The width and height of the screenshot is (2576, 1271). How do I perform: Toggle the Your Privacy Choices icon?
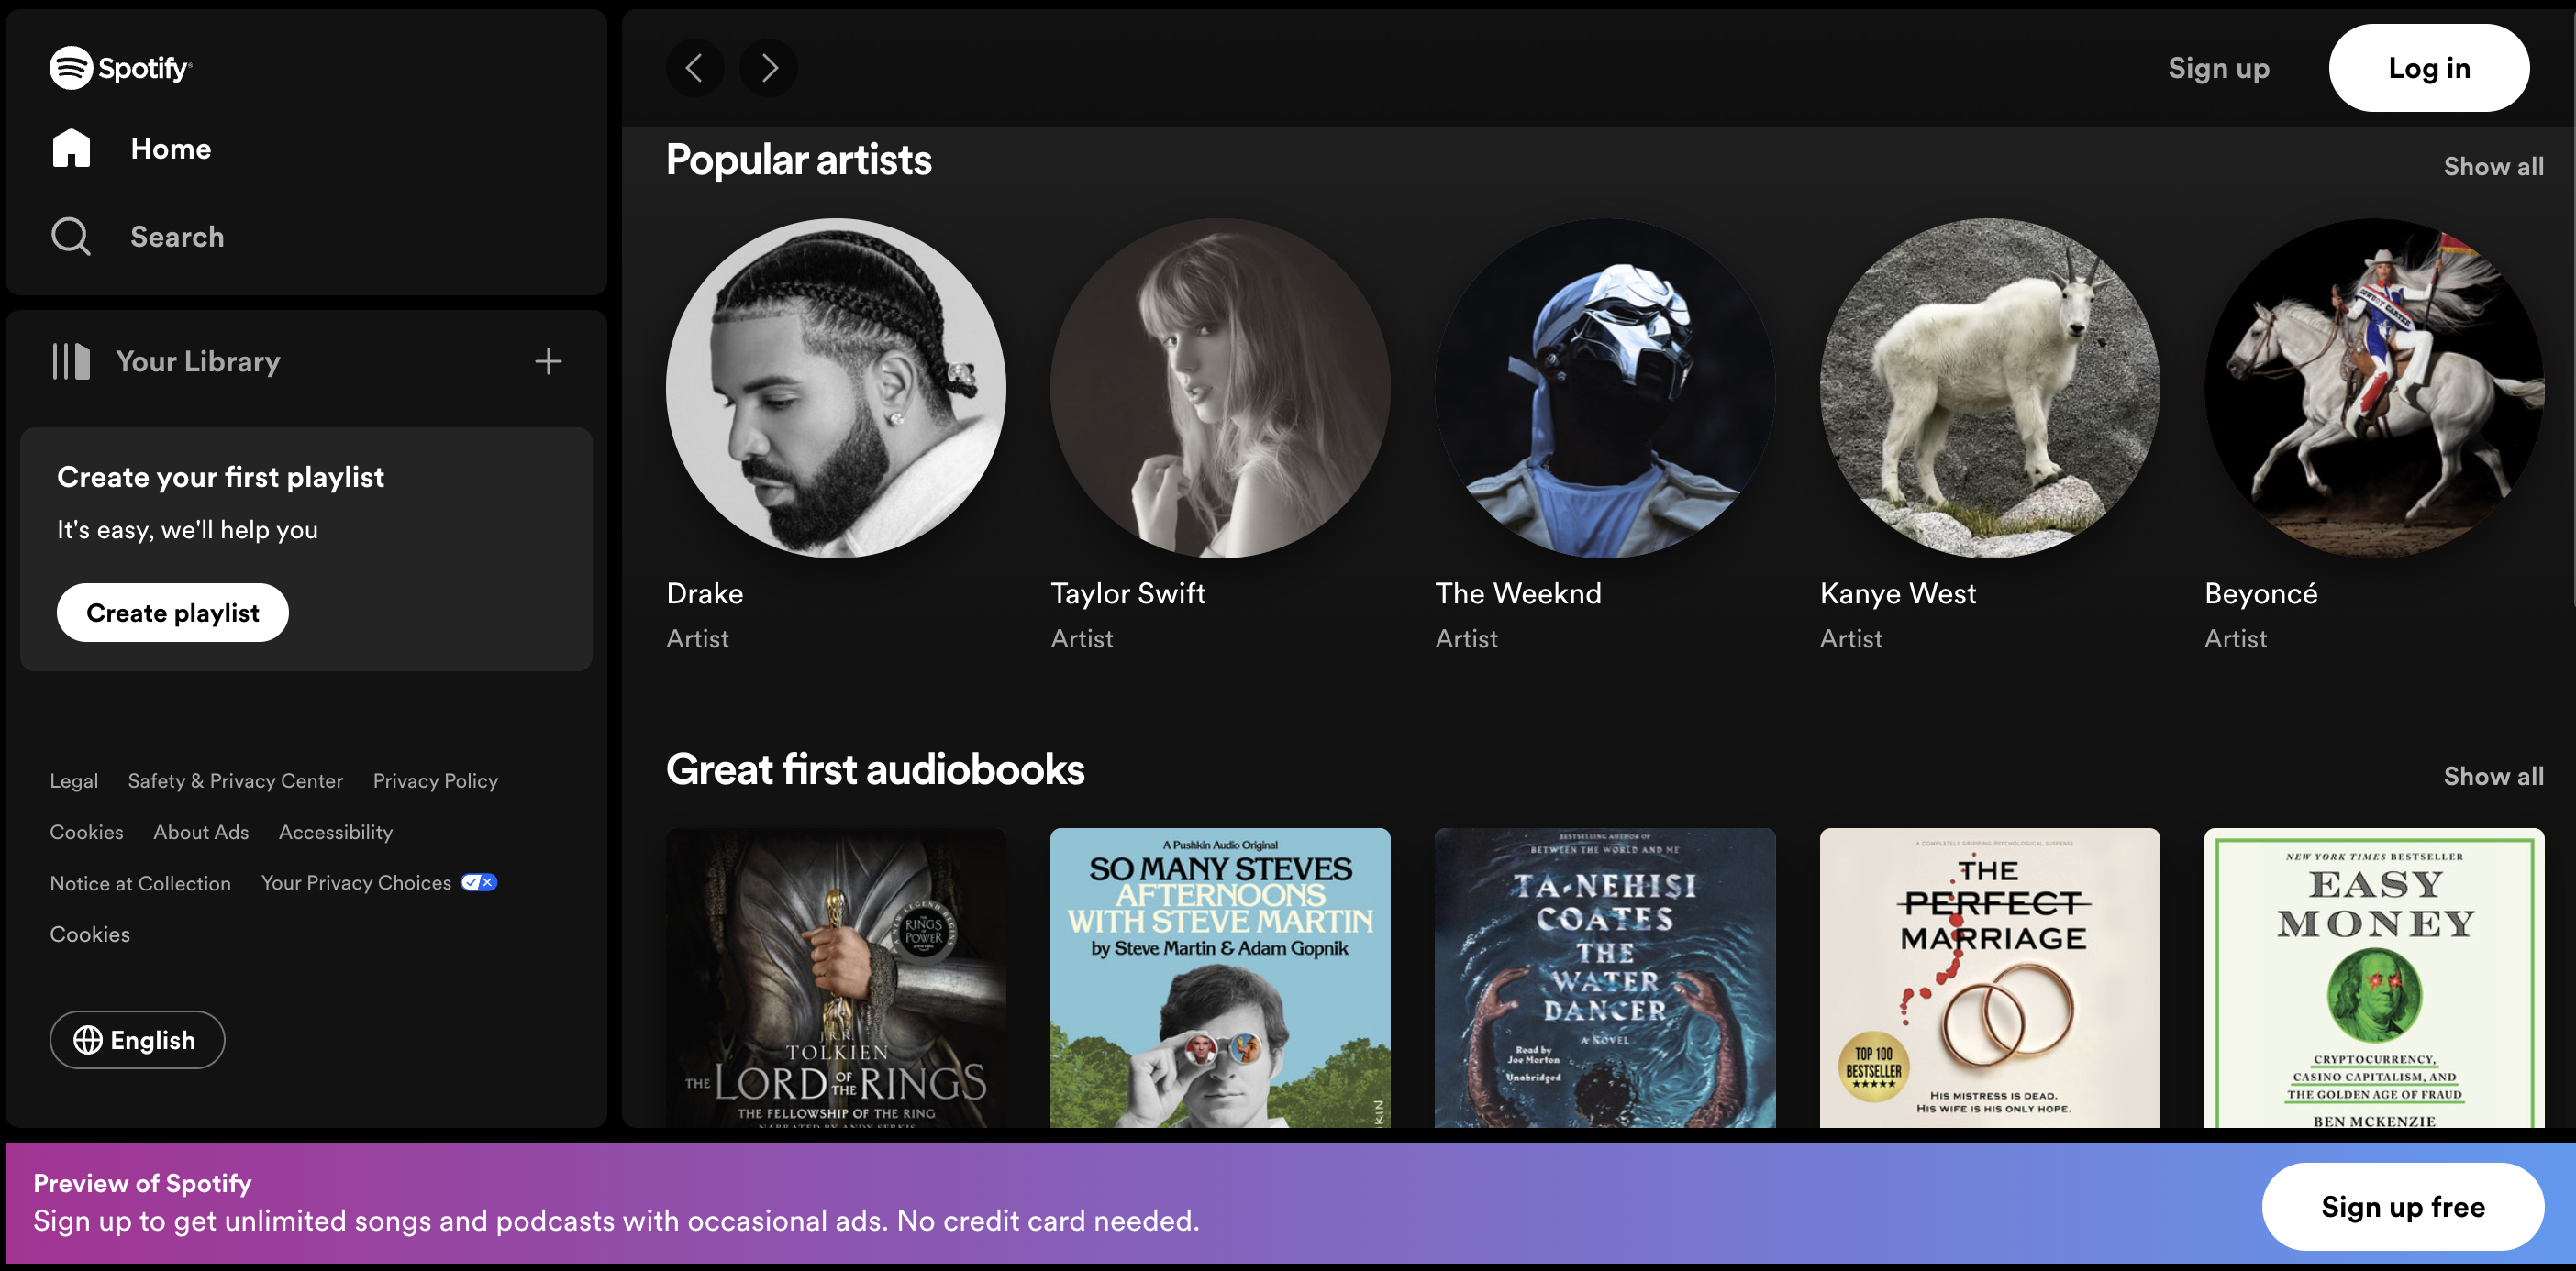pyautogui.click(x=479, y=882)
